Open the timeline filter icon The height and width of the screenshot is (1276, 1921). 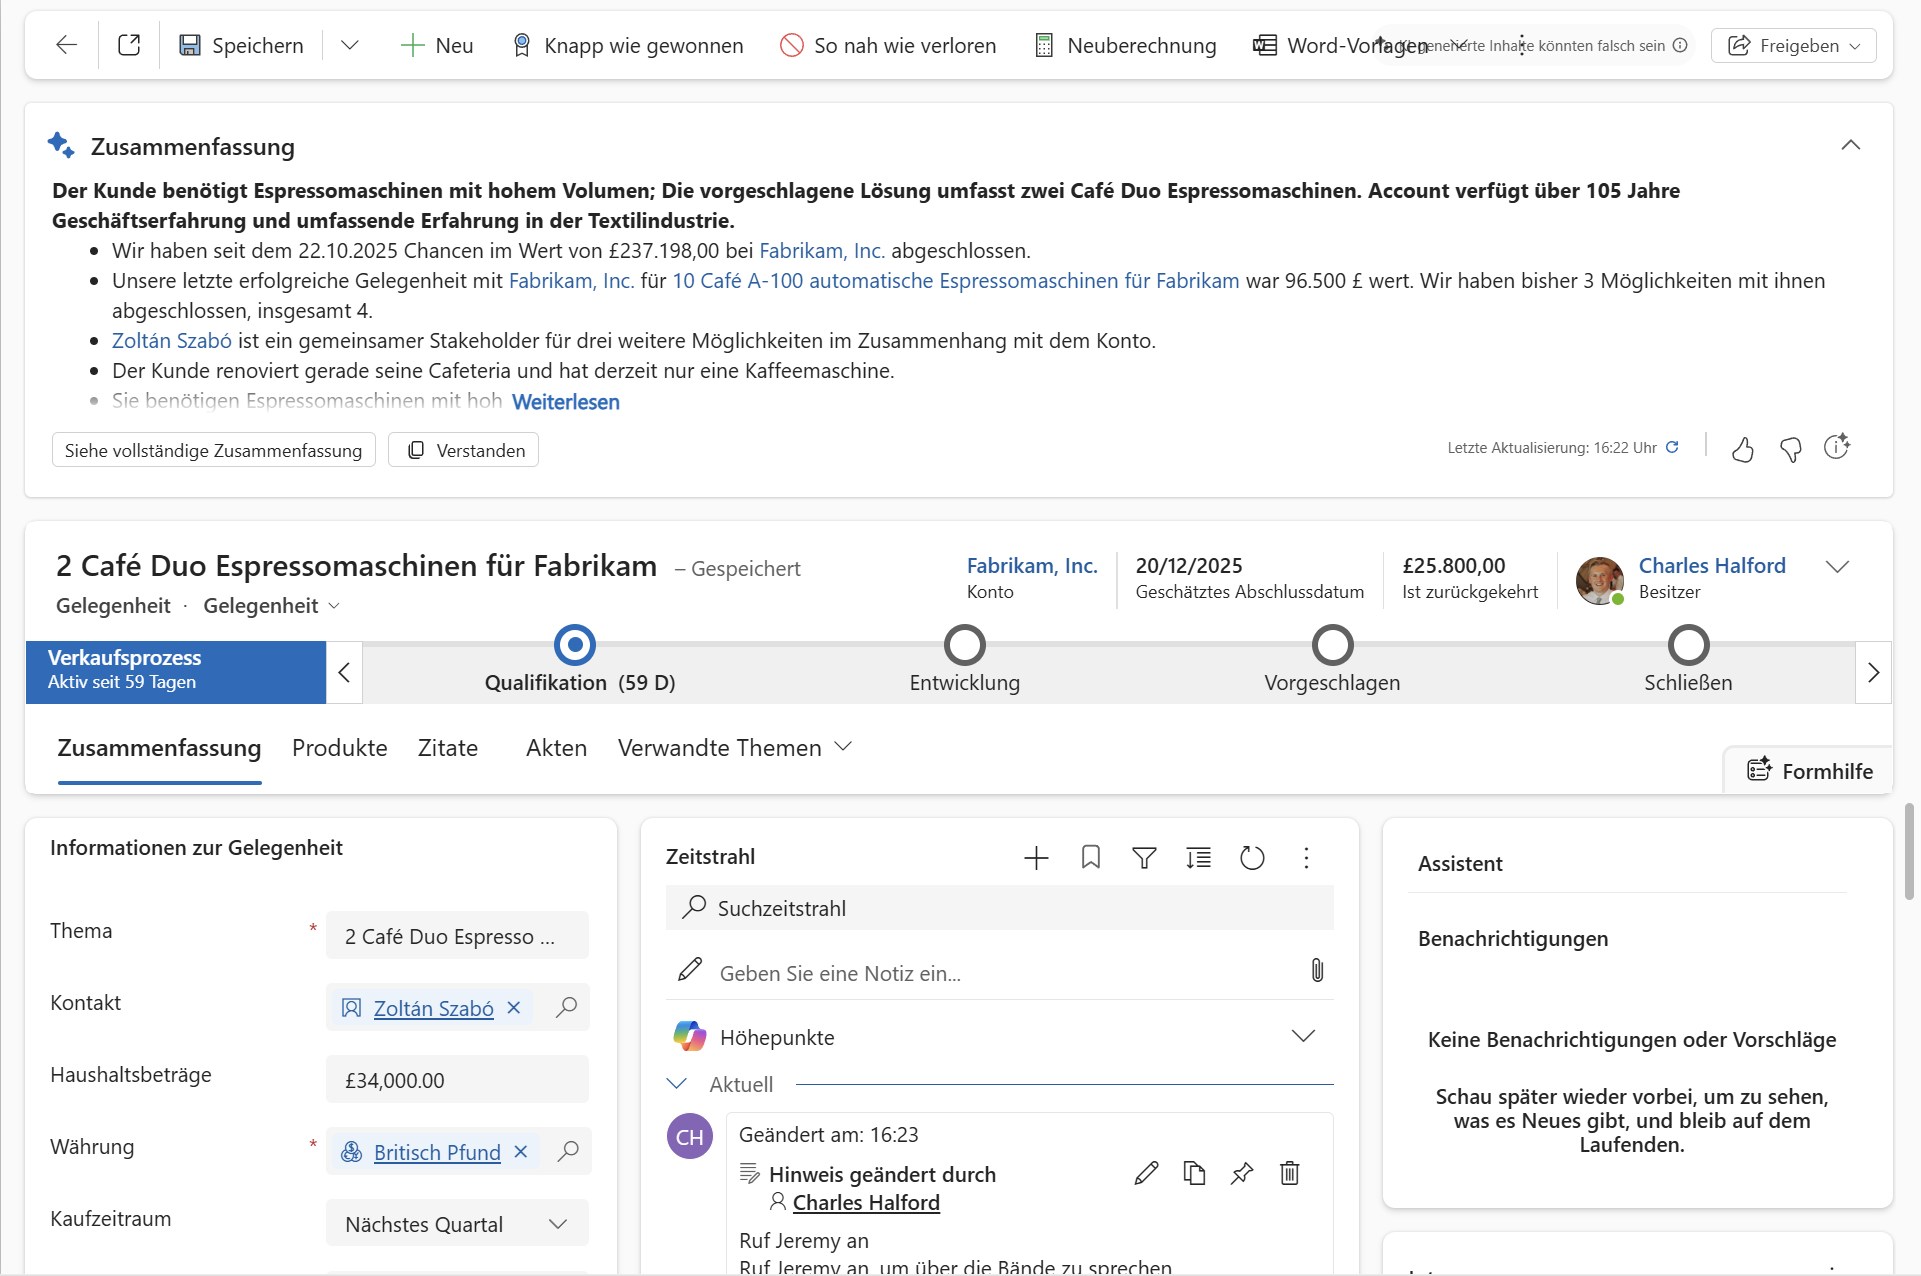(x=1144, y=857)
